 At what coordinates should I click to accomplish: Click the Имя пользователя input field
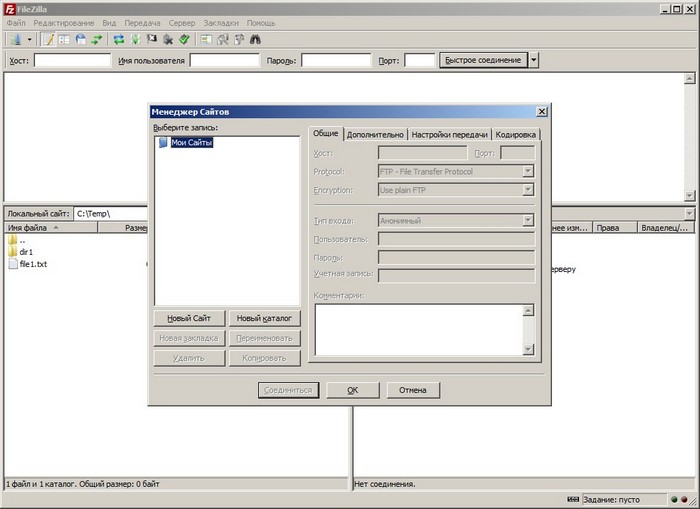tap(225, 60)
